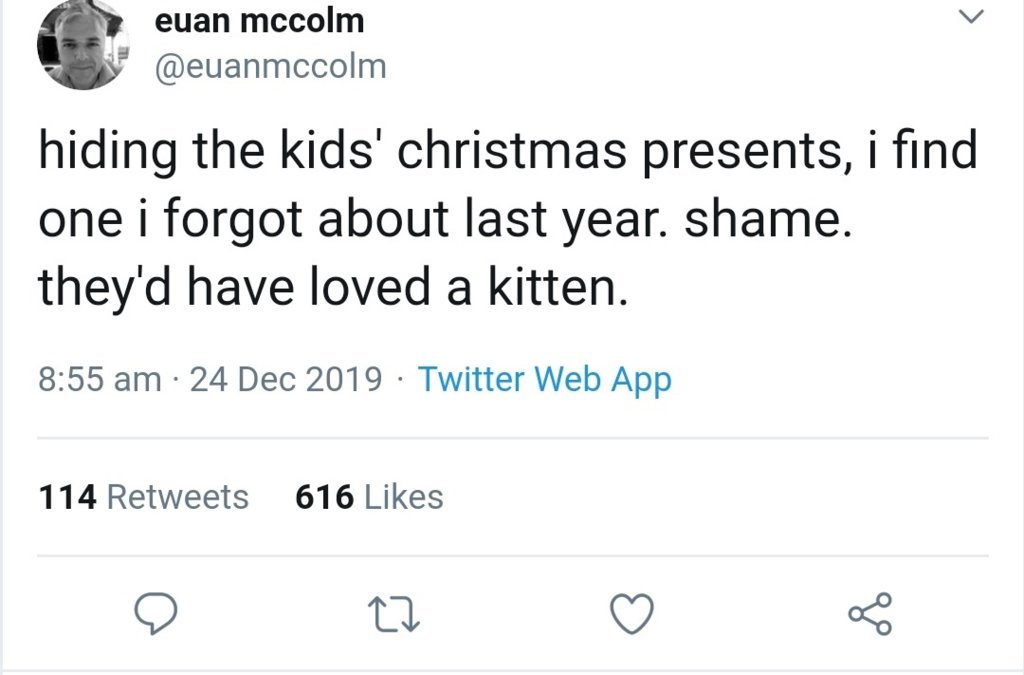
Task: Open the share icon for this tweet
Action: (870, 614)
